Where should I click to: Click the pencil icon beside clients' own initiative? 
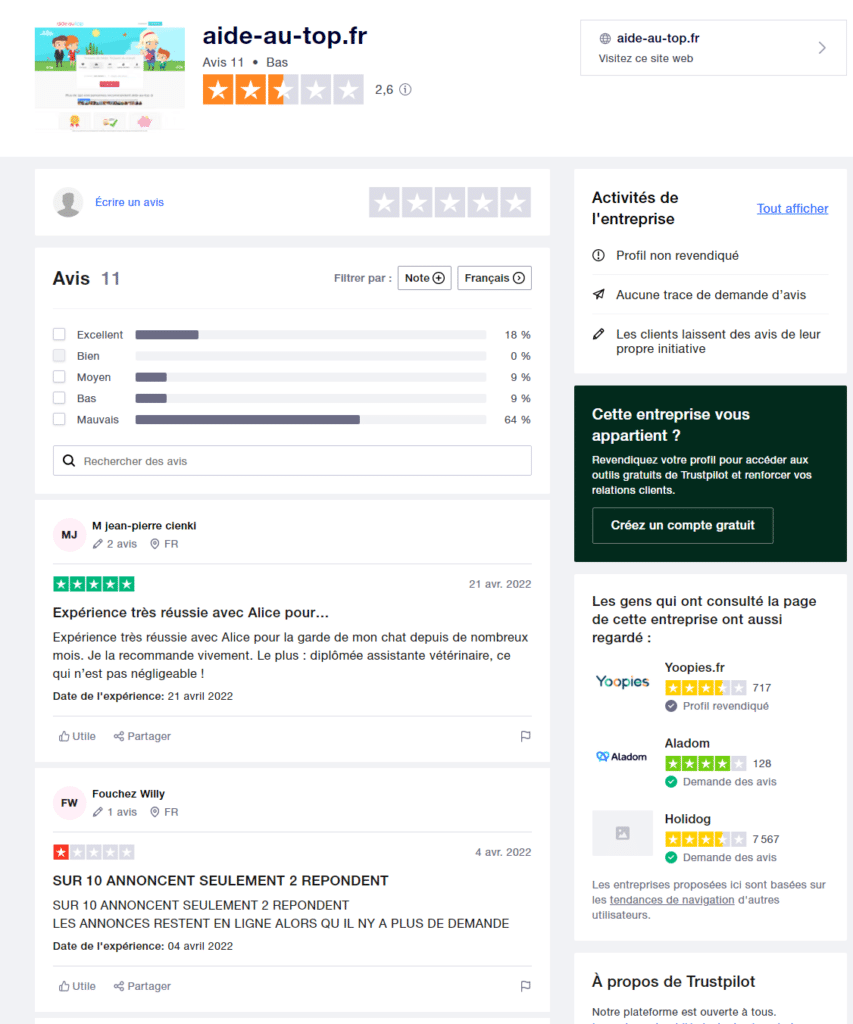coord(598,334)
